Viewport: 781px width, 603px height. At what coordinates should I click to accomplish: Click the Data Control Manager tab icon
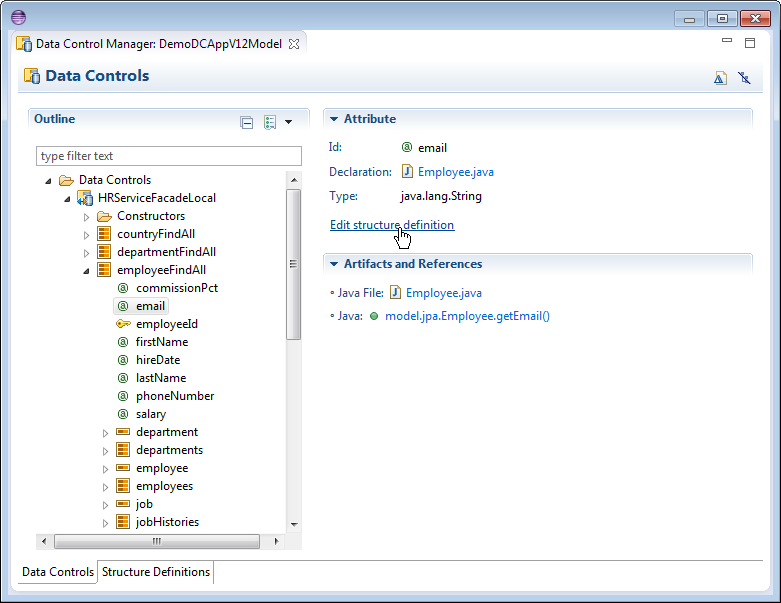coord(24,44)
